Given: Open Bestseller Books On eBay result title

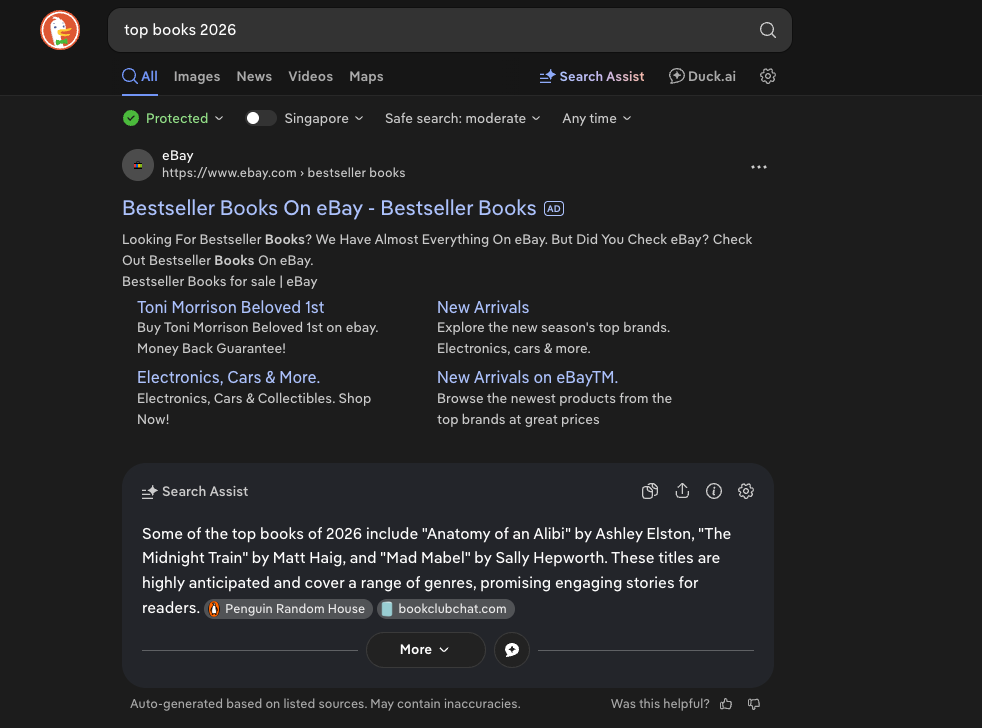Looking at the screenshot, I should point(329,208).
